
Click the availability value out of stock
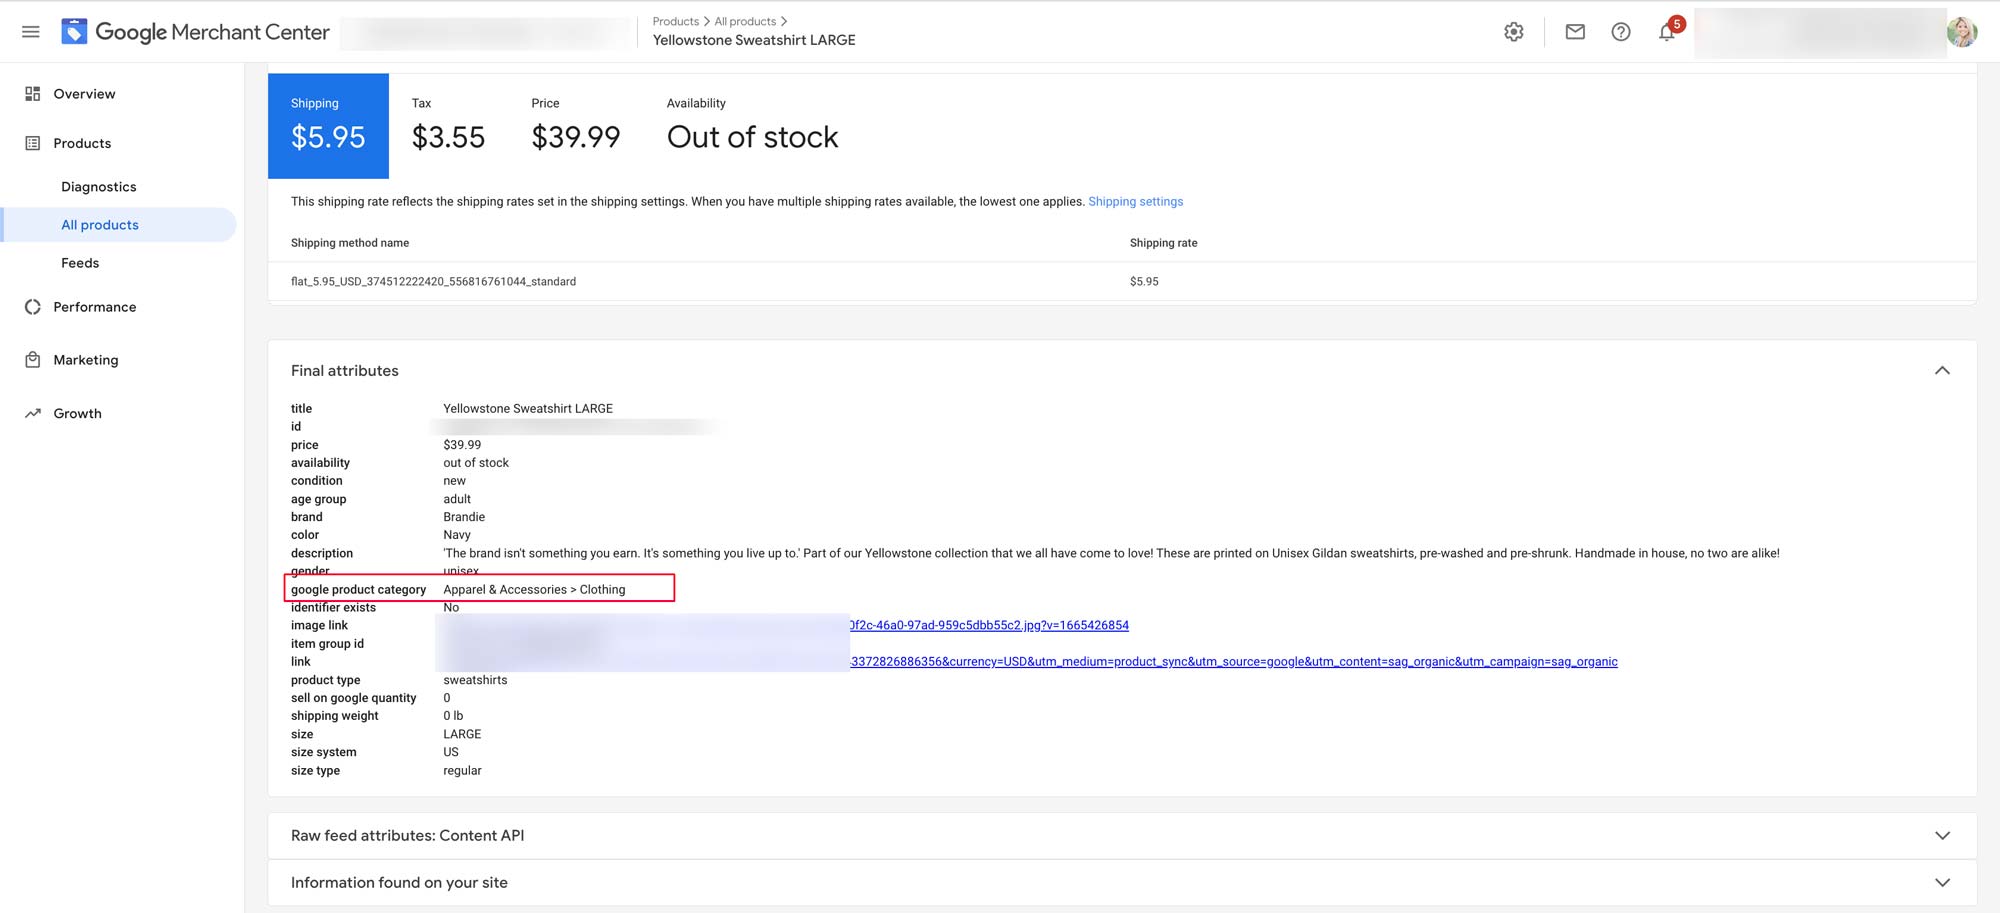476,463
